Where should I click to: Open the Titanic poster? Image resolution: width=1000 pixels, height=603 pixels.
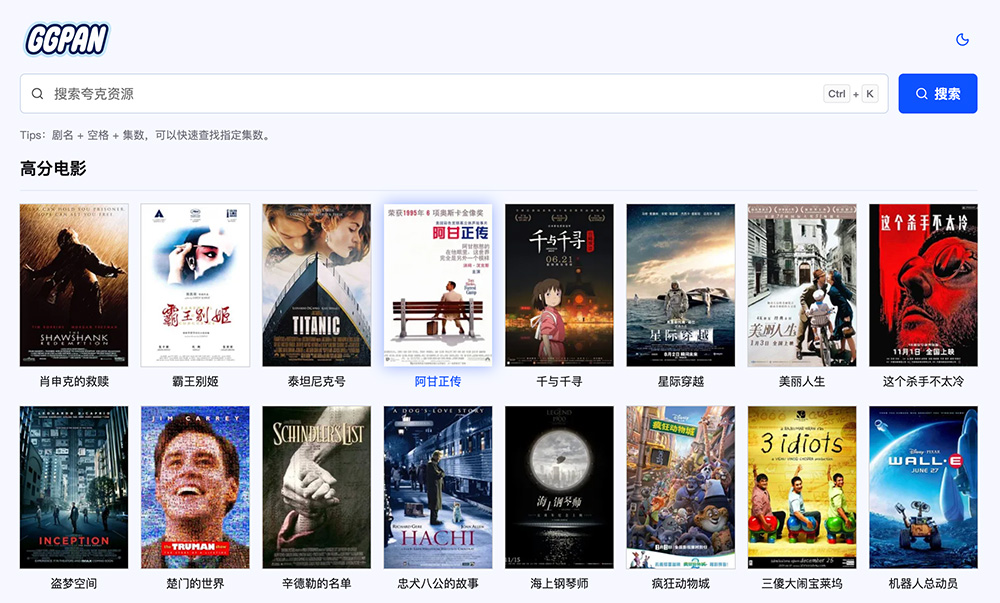point(316,285)
